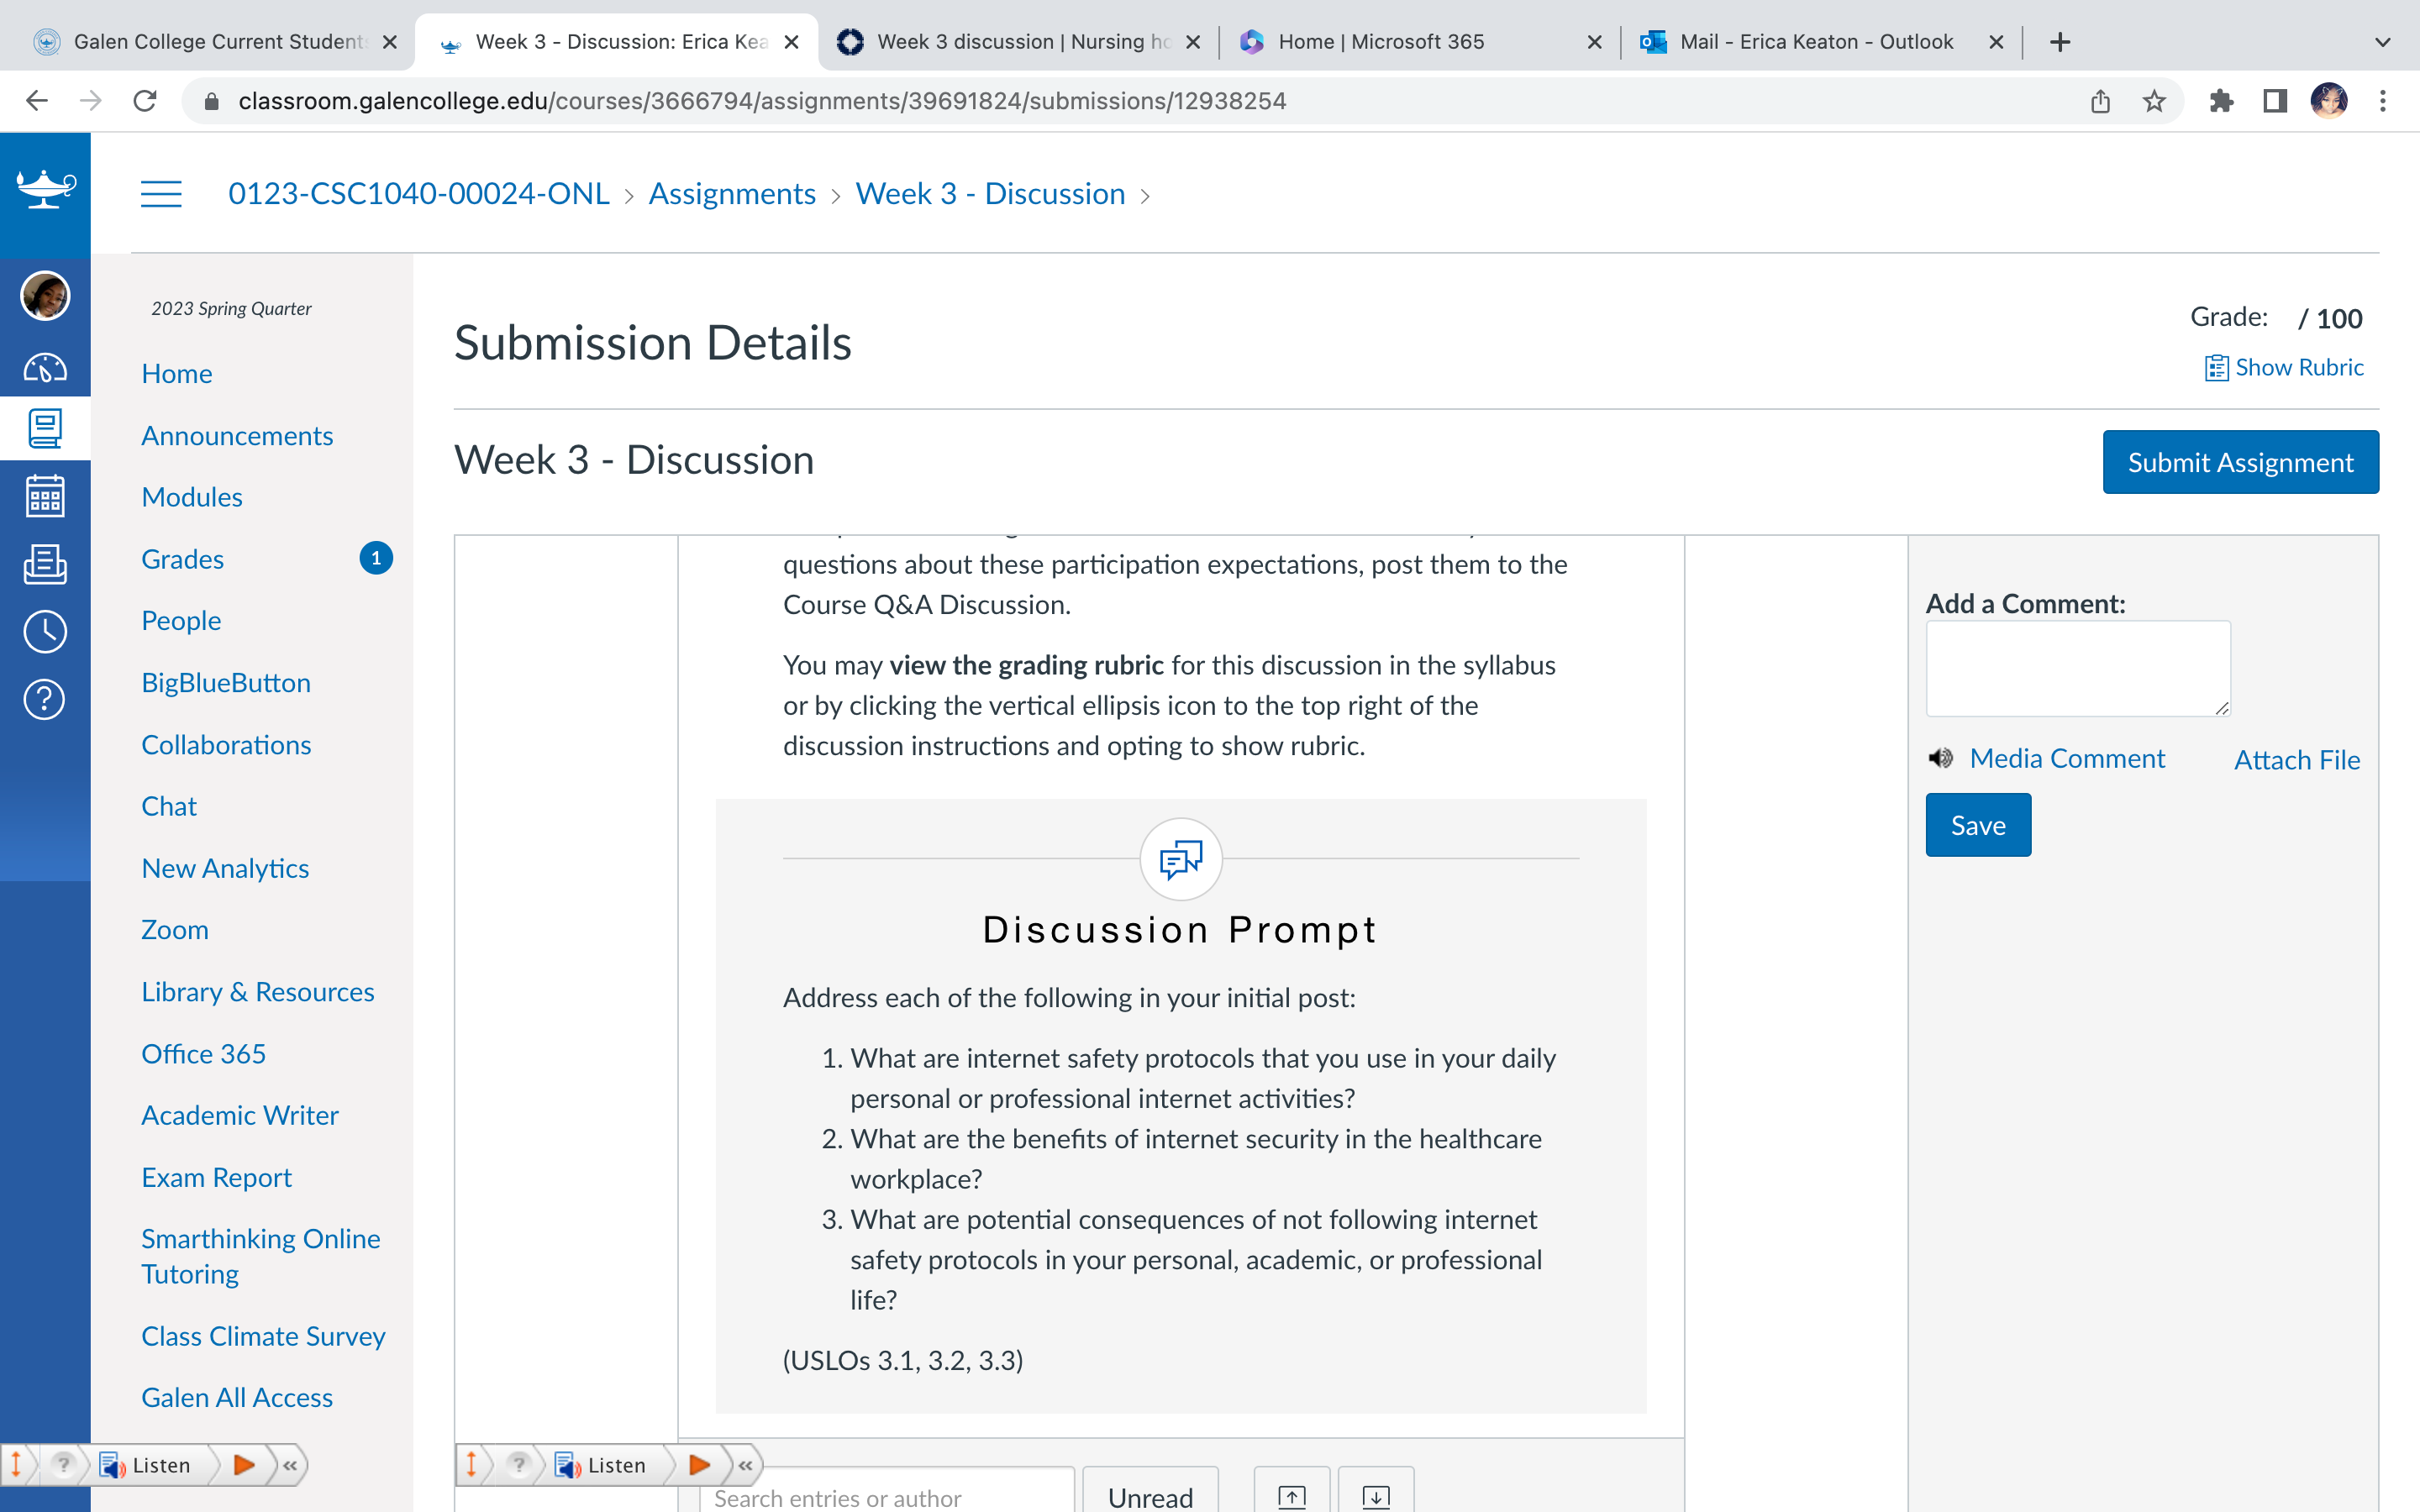Viewport: 2420px width, 1512px height.
Task: Click the Submit Assignment button
Action: point(2240,462)
